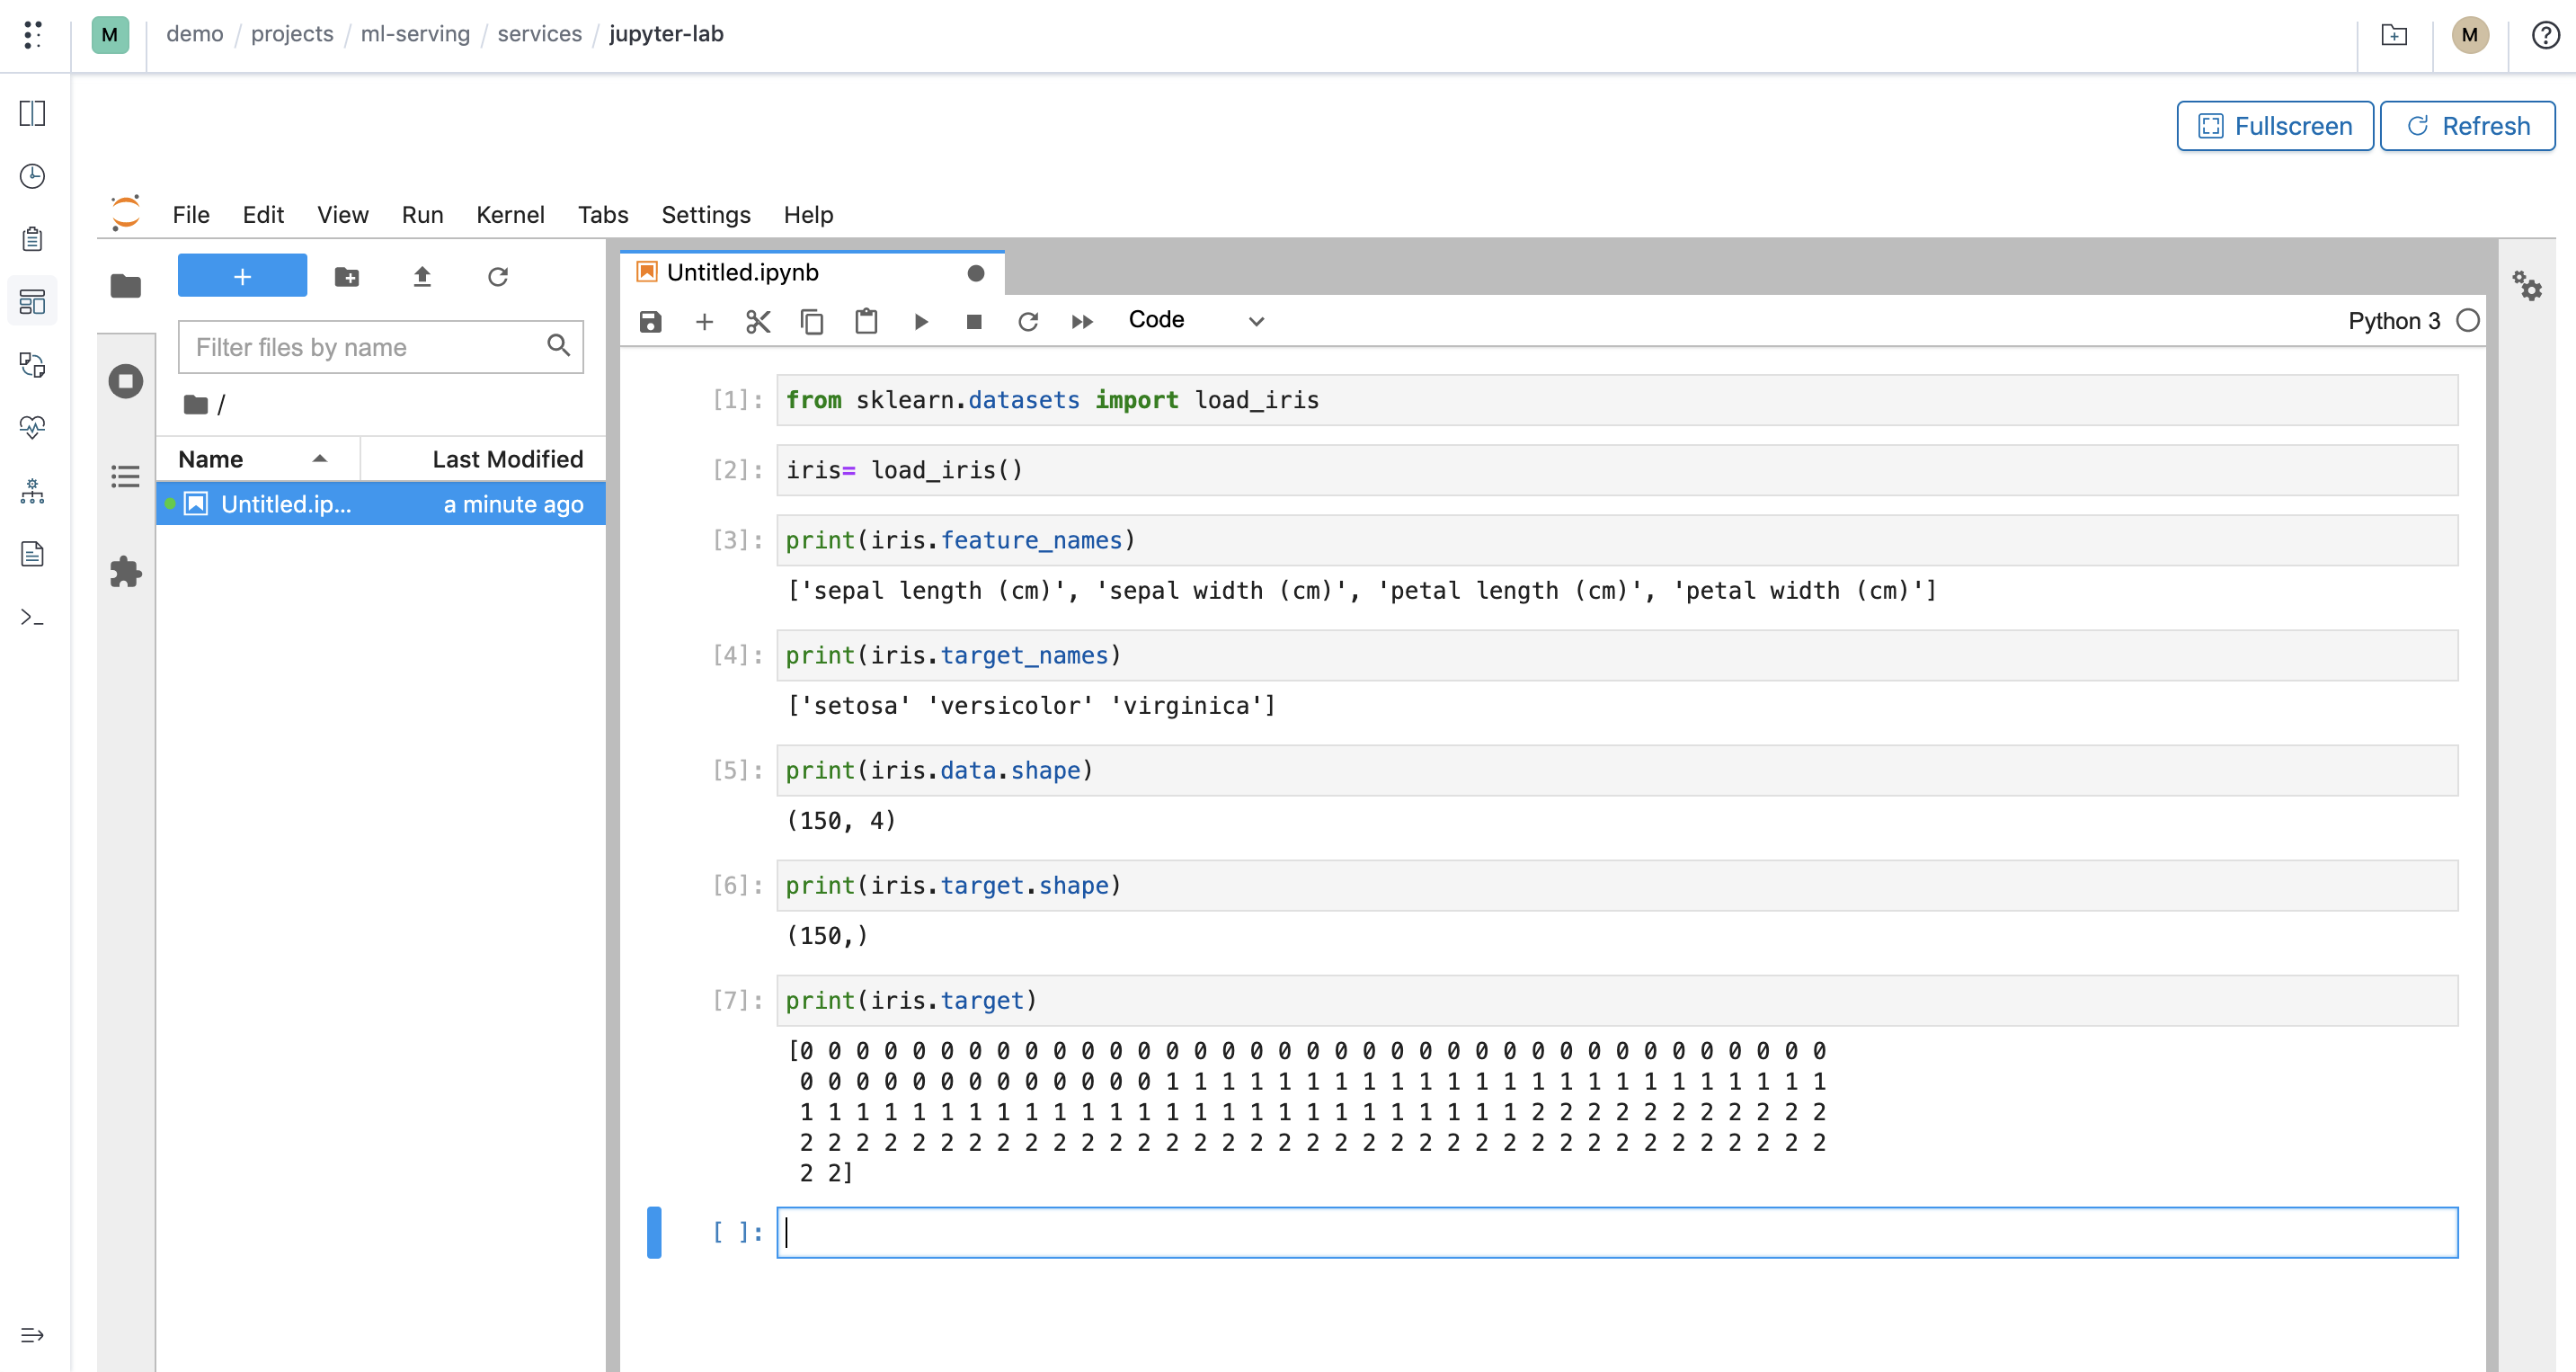Screen dimensions: 2576x1372
Task: Select cell 3 printing feature_names
Action: click(1617, 540)
